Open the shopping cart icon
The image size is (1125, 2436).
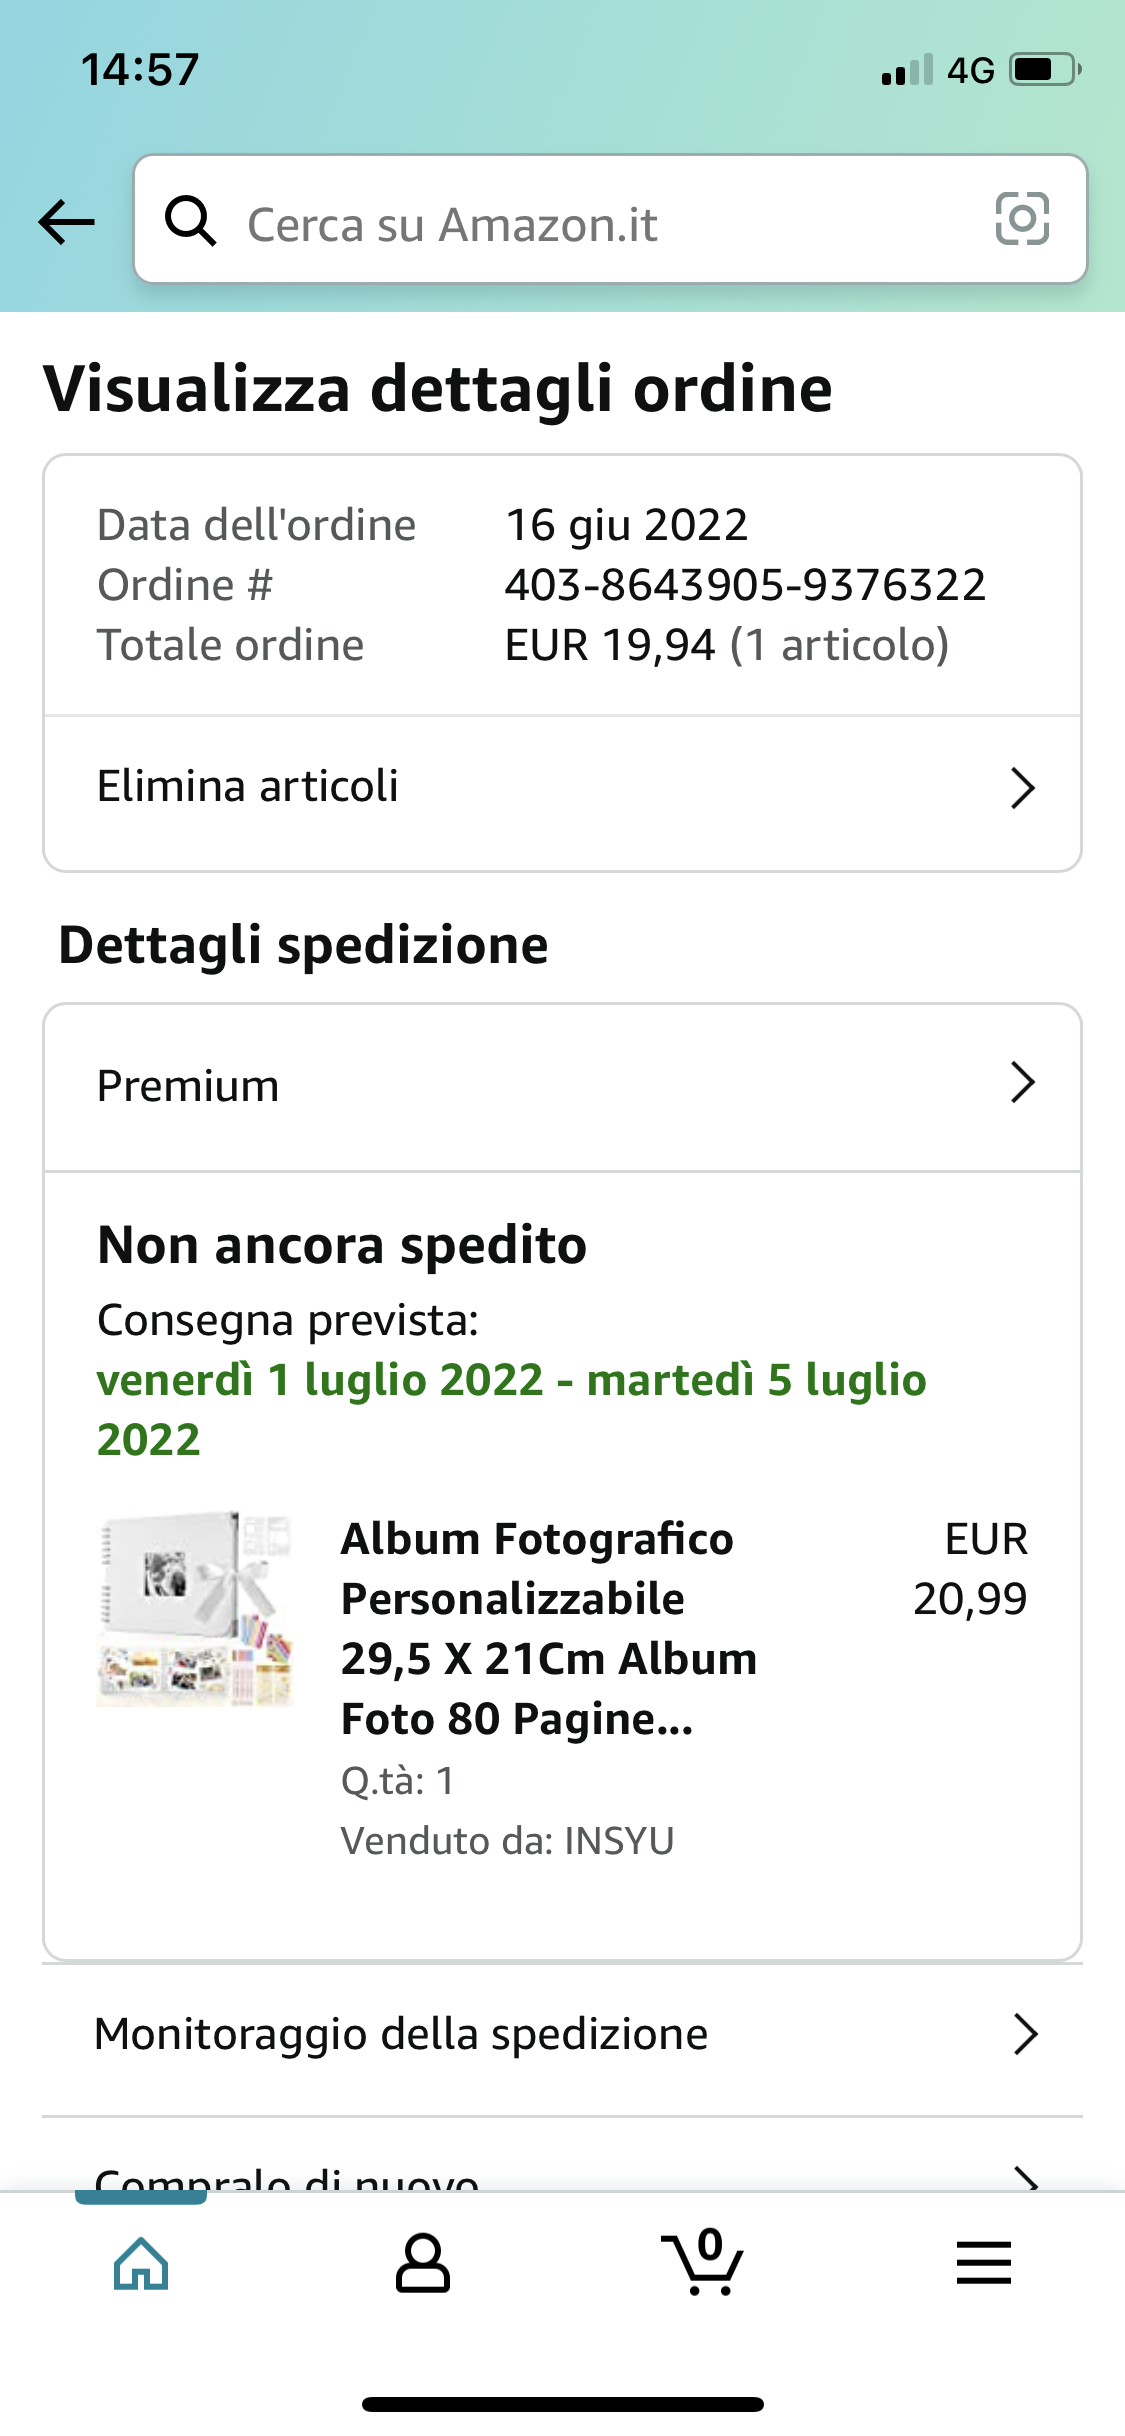pos(702,2264)
